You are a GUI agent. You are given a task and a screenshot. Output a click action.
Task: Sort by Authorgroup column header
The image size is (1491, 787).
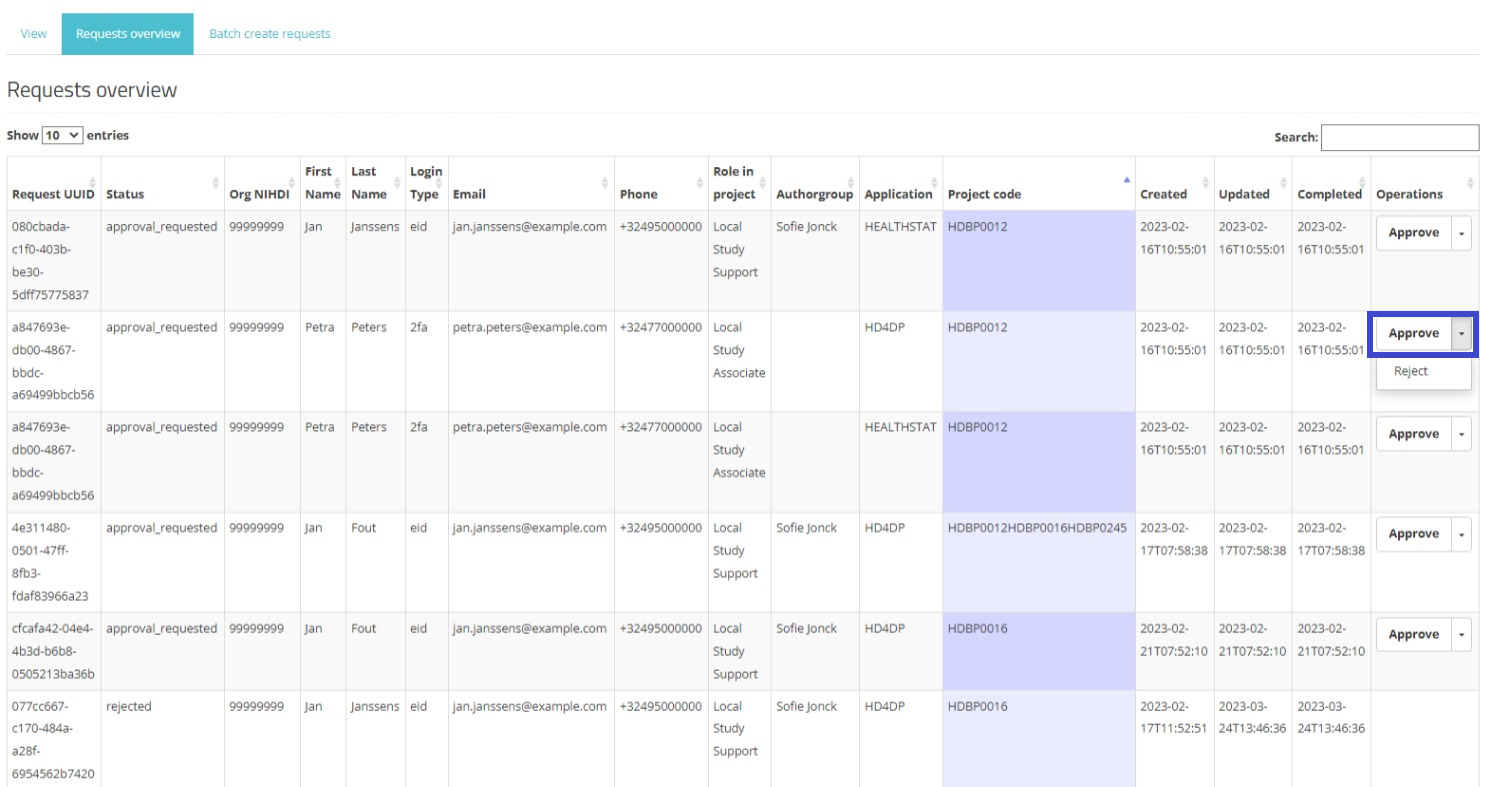tap(814, 194)
